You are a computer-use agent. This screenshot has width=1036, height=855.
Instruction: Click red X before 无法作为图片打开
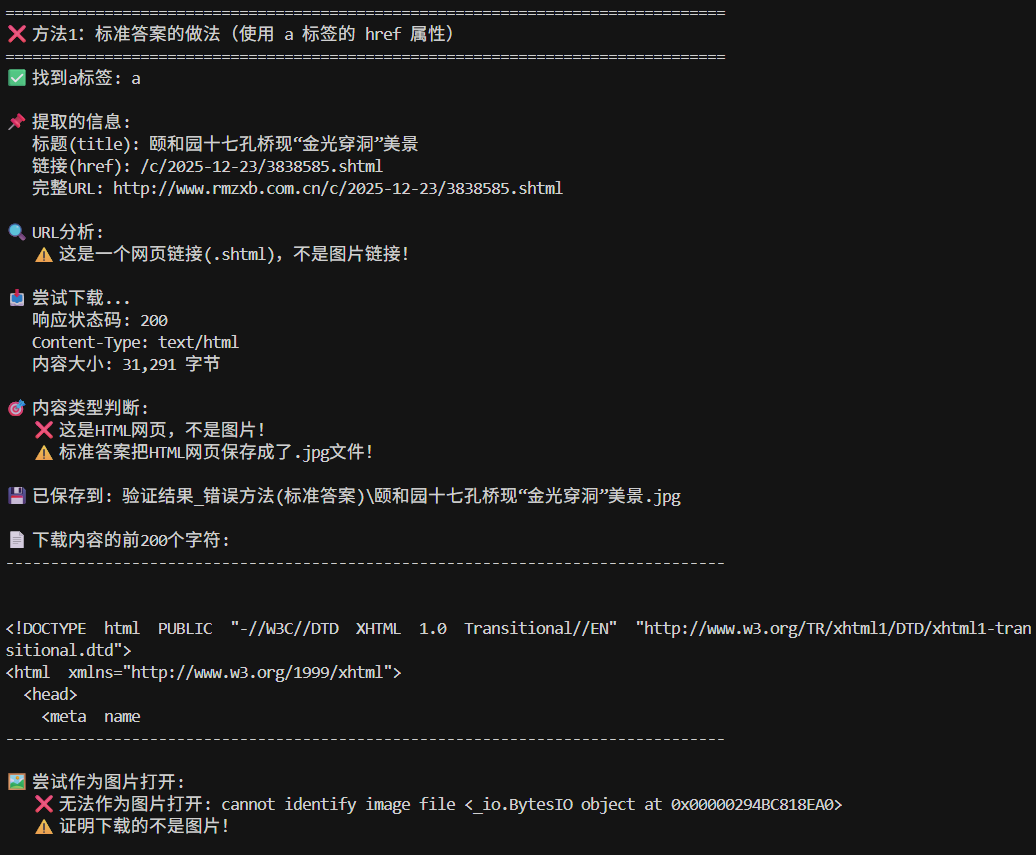(x=44, y=804)
